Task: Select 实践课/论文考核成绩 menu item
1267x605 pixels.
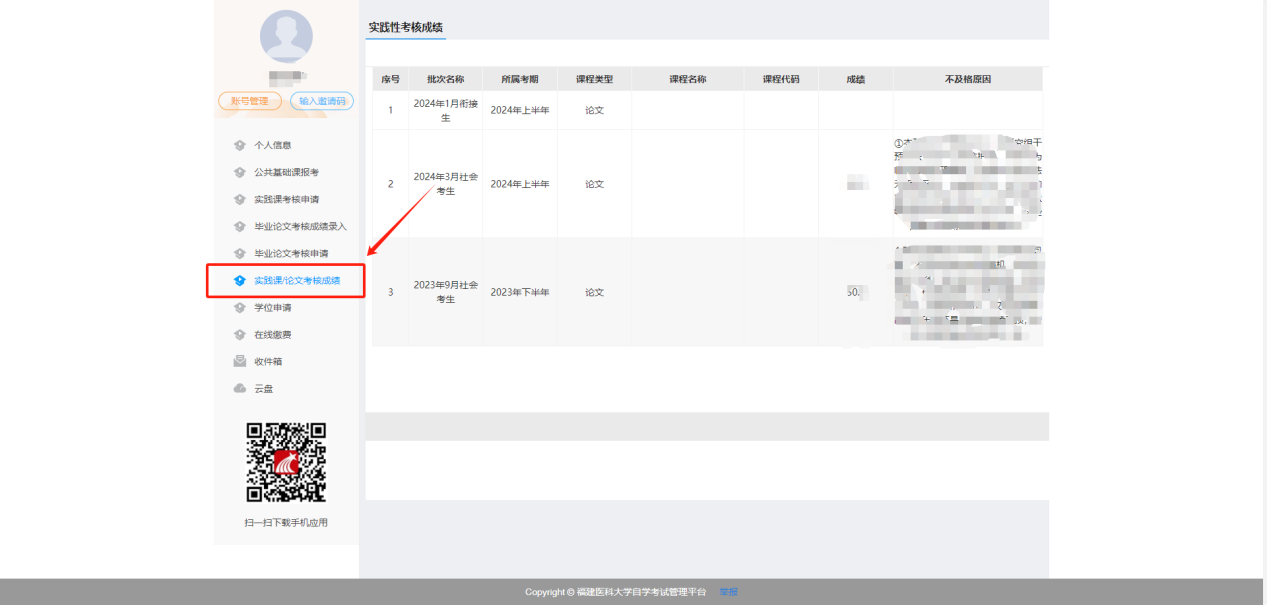Action: click(296, 281)
